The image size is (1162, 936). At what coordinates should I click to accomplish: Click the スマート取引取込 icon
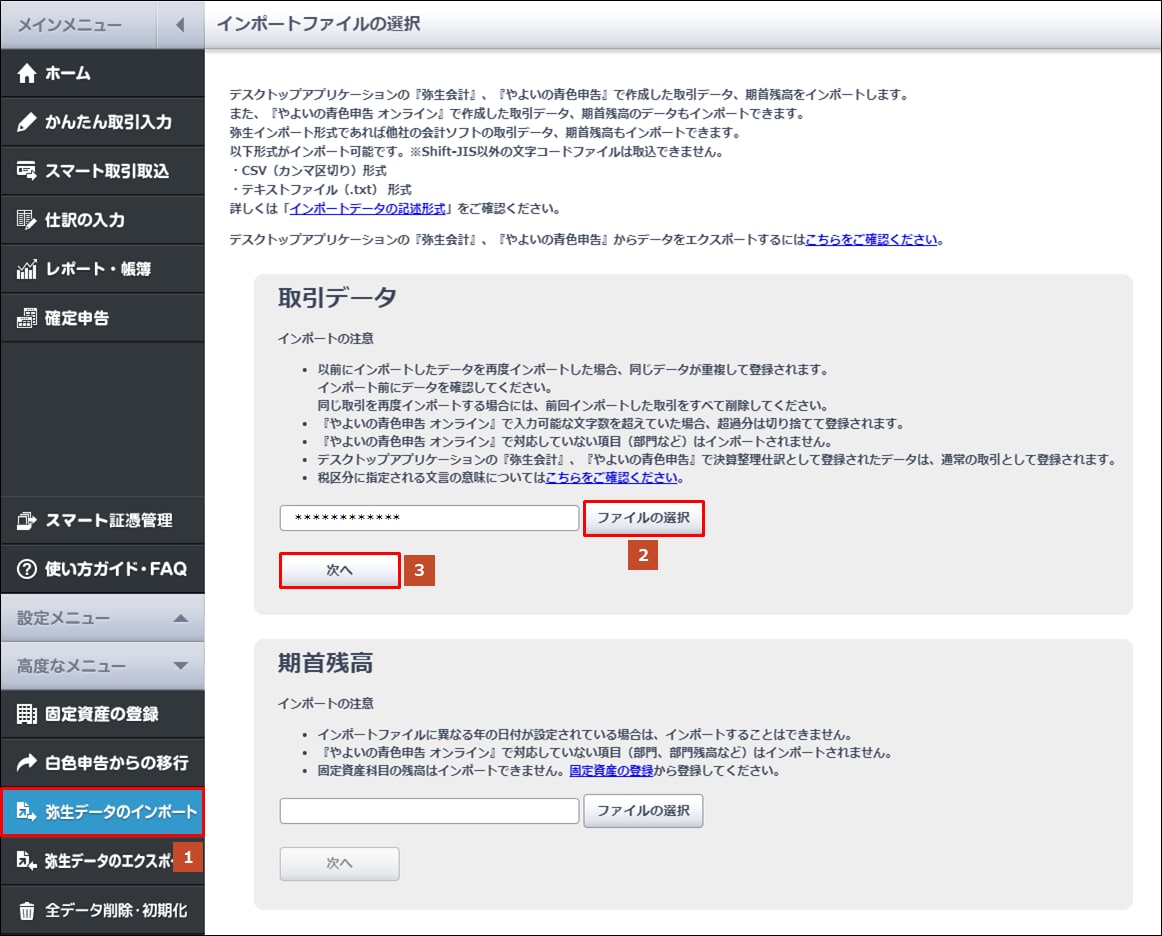[x=27, y=170]
